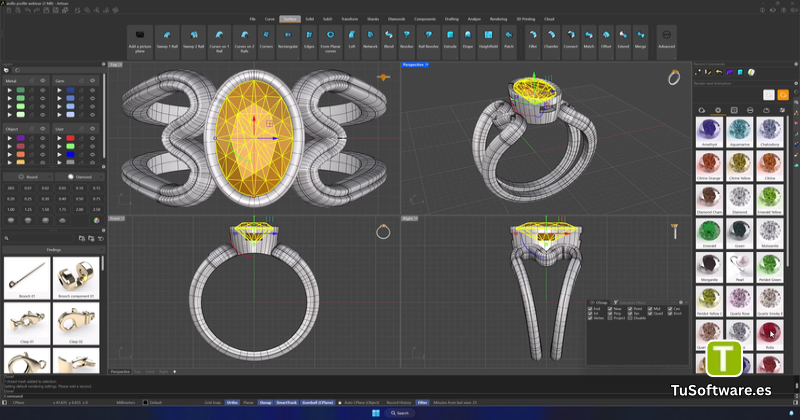The image size is (800, 420).
Task: Apply the Chamfer surface tool
Action: pos(551,40)
